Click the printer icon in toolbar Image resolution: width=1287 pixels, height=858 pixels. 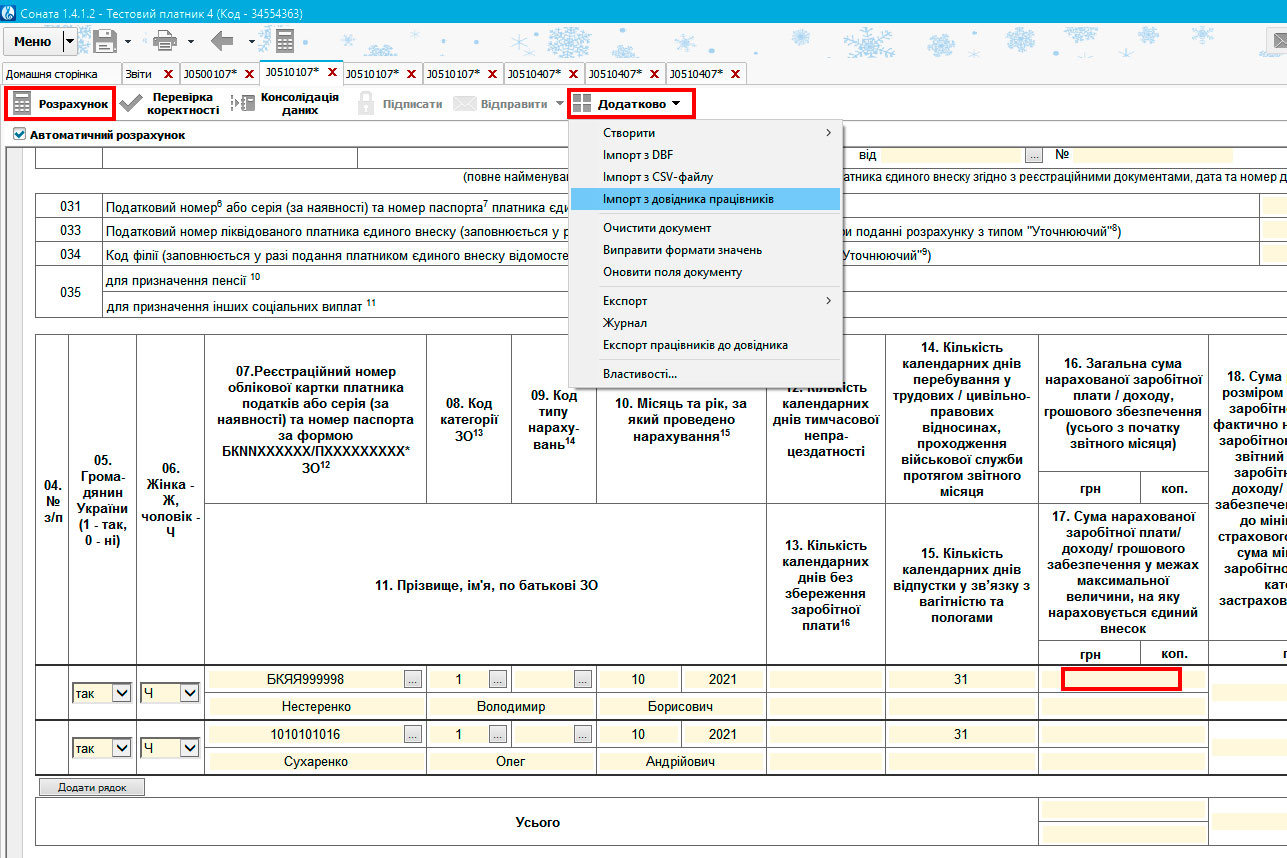[165, 41]
